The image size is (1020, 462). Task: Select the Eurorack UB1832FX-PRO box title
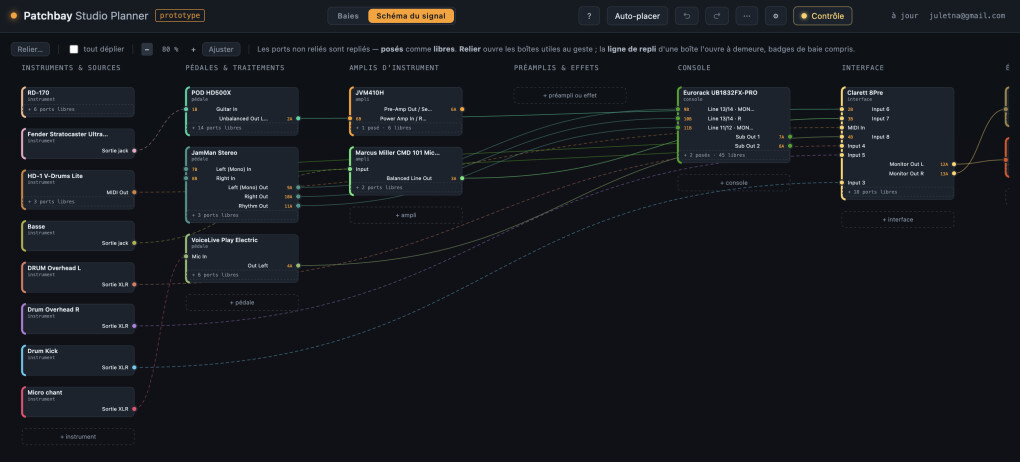(x=720, y=92)
